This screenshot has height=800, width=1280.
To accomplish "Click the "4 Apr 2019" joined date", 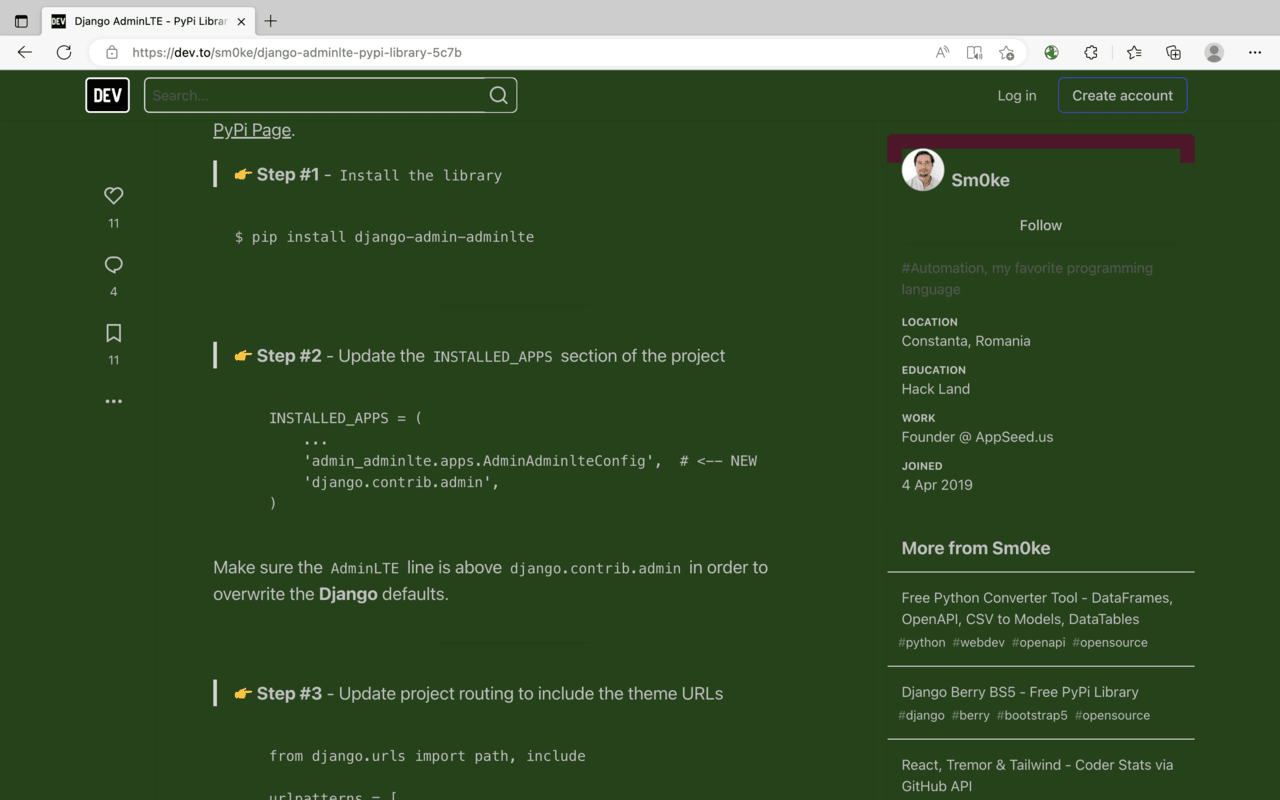I will point(937,485).
